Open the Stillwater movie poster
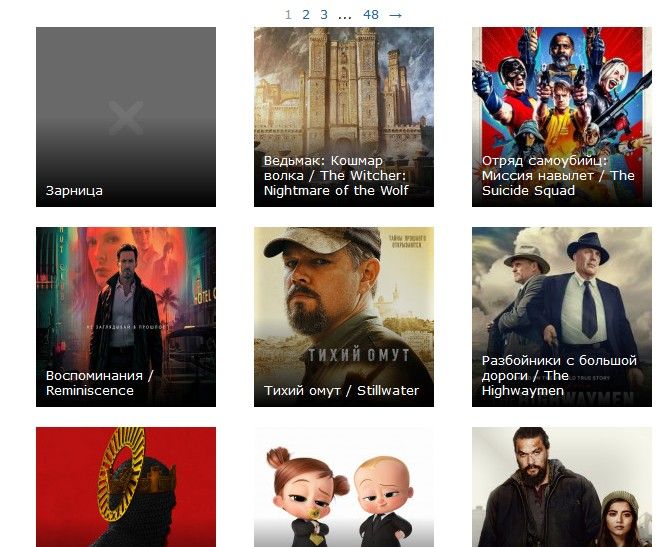This screenshot has width=664, height=547. pyautogui.click(x=344, y=317)
